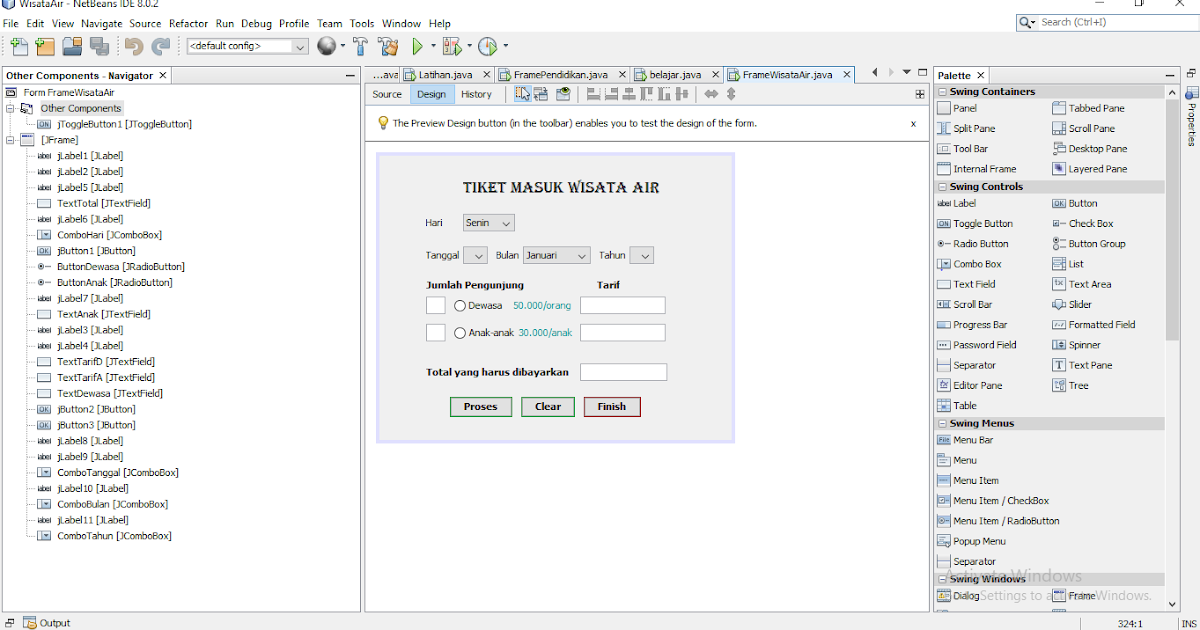Open the Refactor menu

coord(188,23)
